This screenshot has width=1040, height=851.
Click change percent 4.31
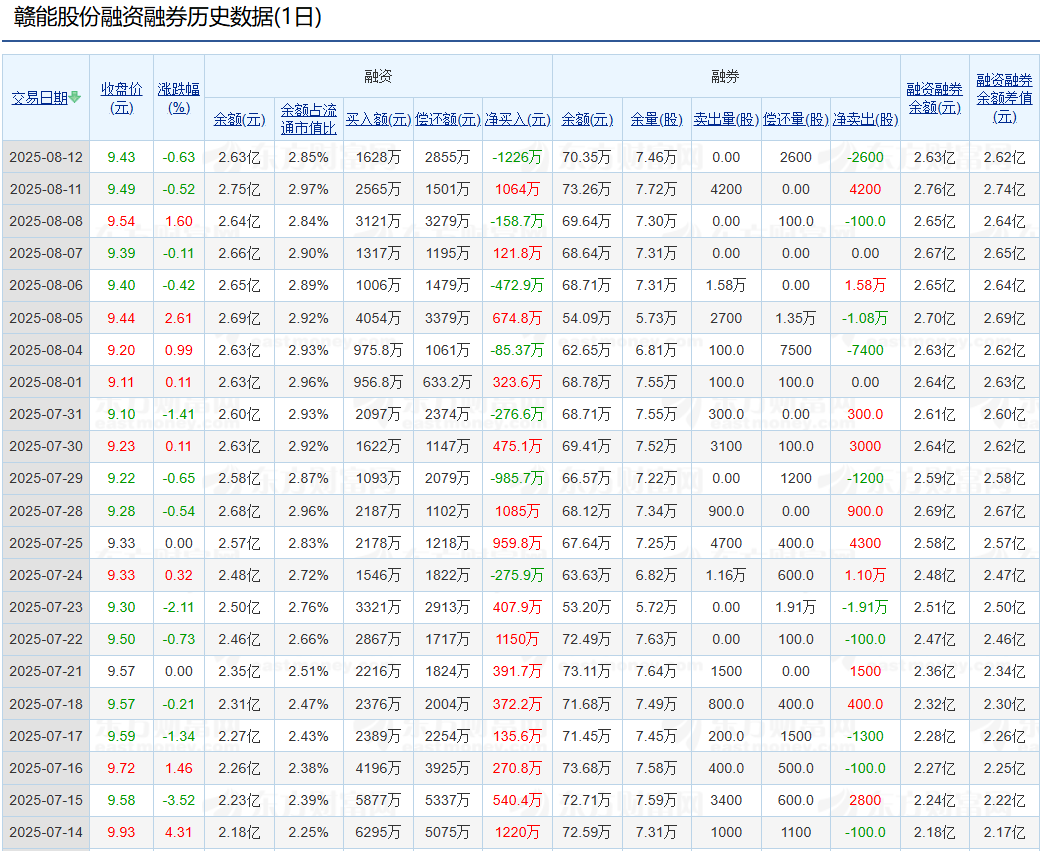tap(179, 832)
